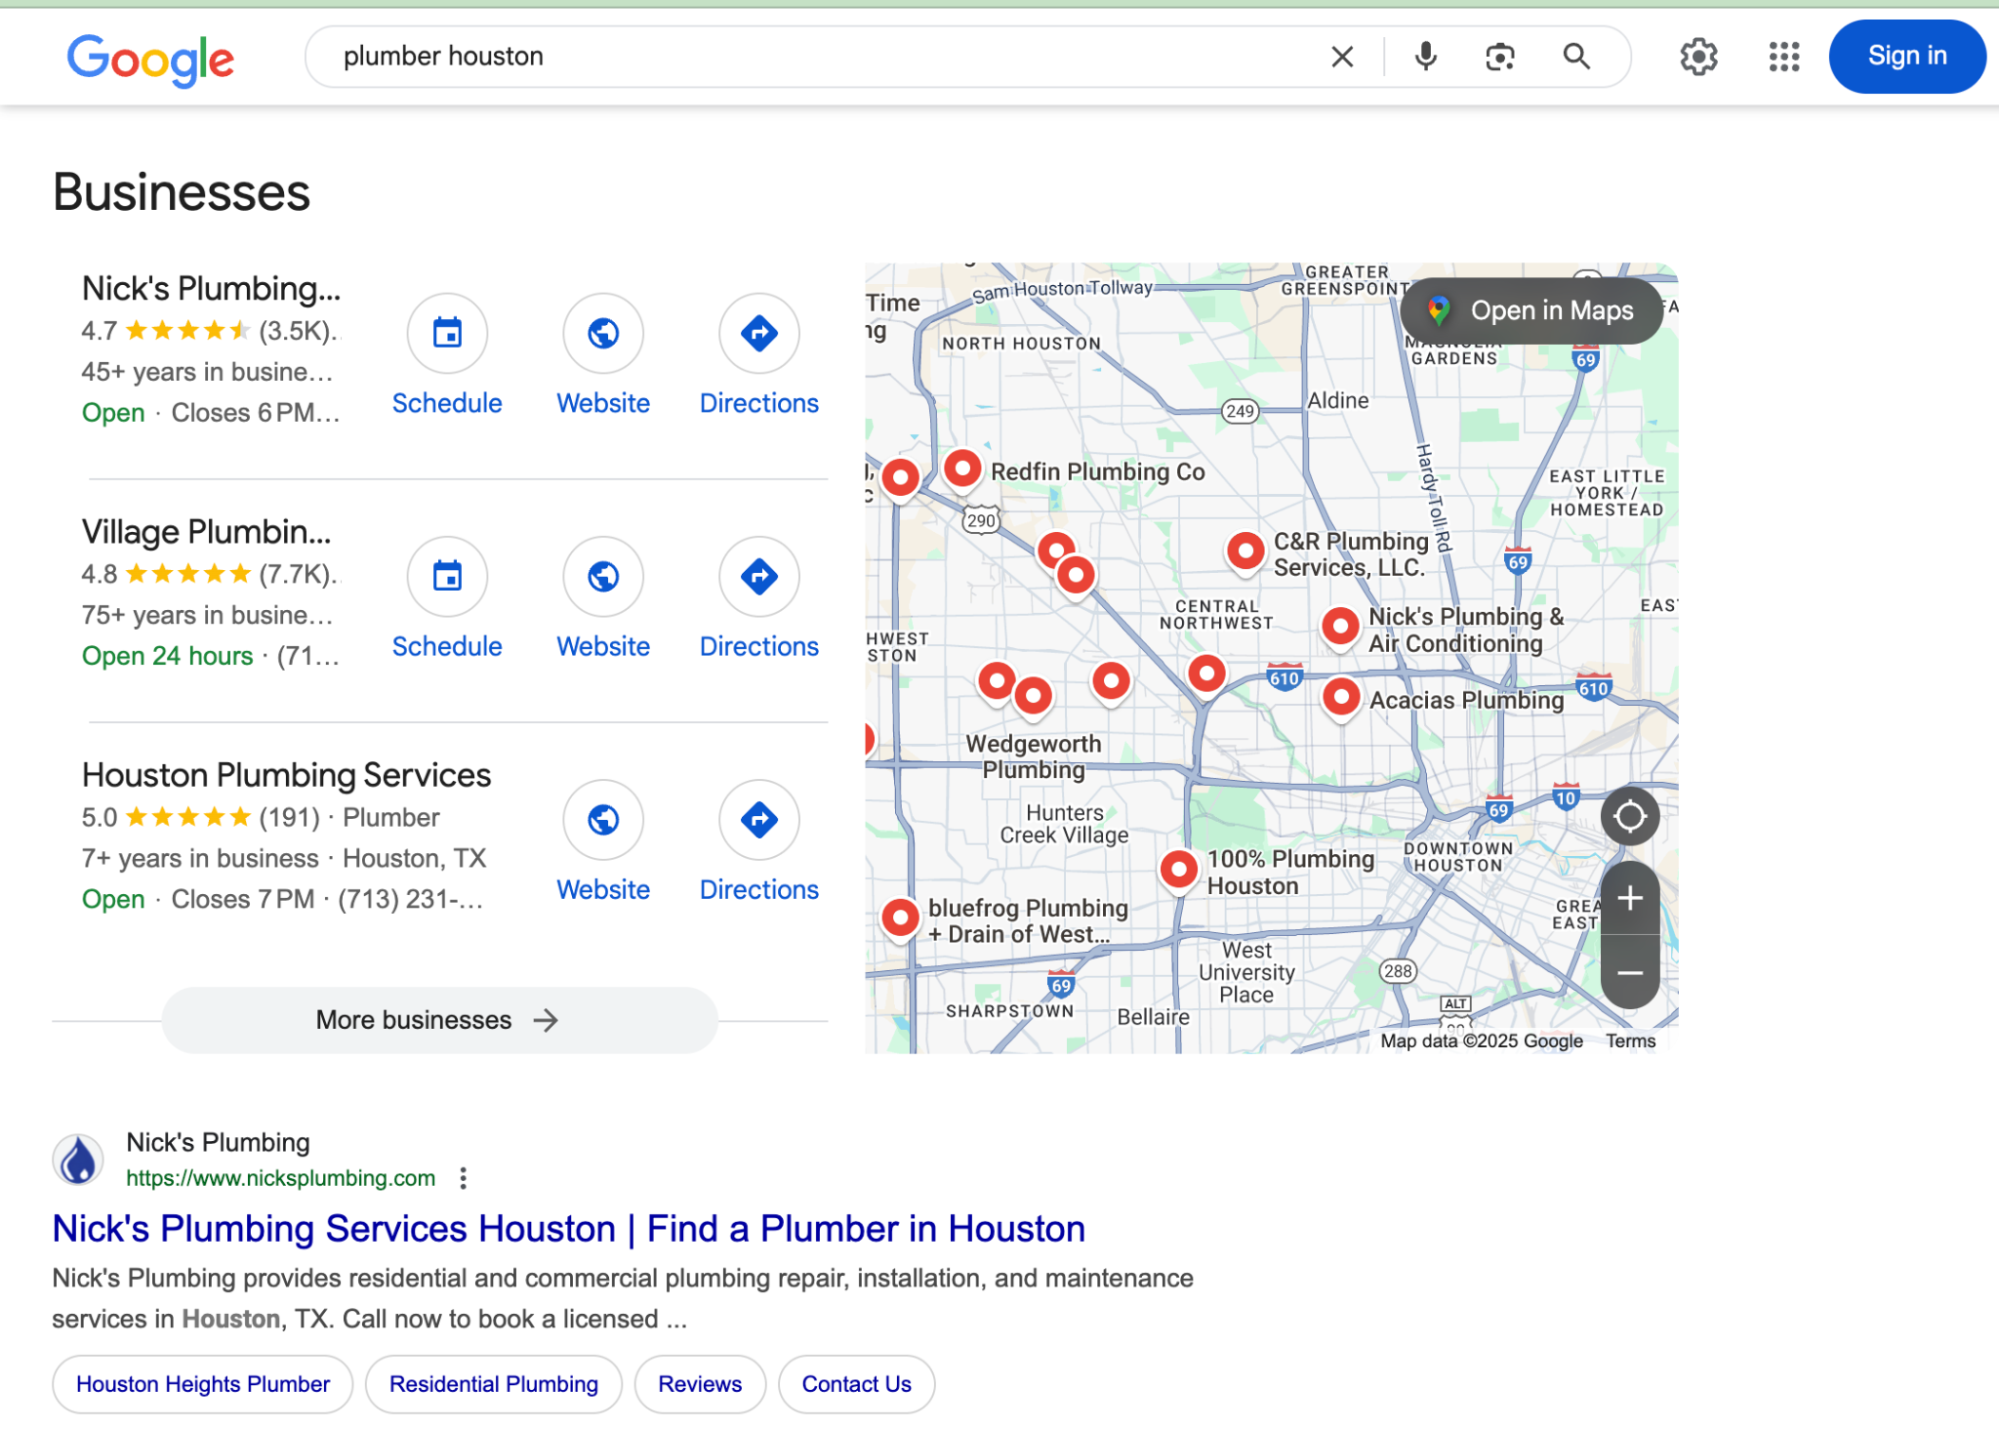Open quick settings via the gear icon

(x=1698, y=57)
